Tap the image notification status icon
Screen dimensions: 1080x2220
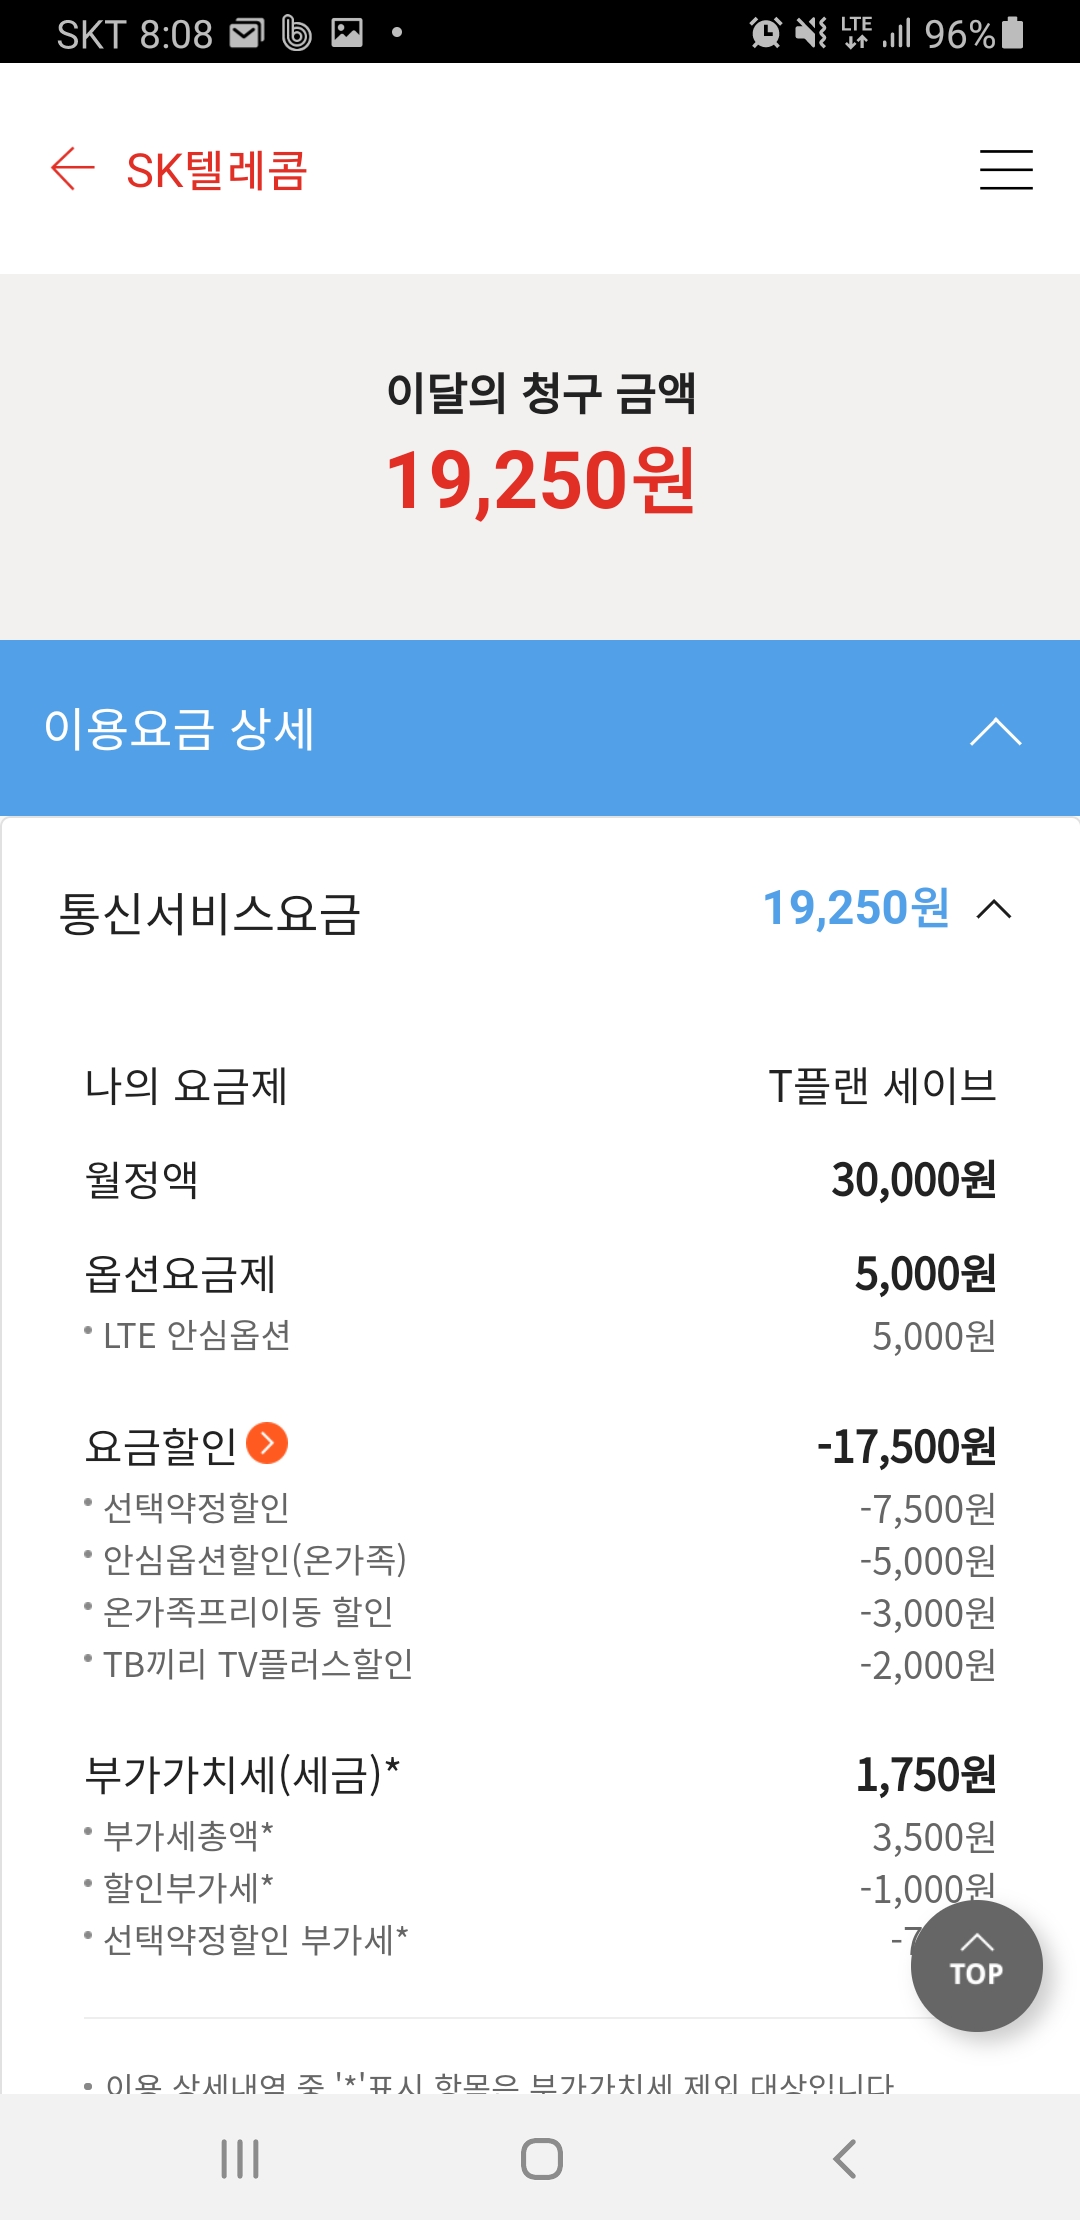347,34
